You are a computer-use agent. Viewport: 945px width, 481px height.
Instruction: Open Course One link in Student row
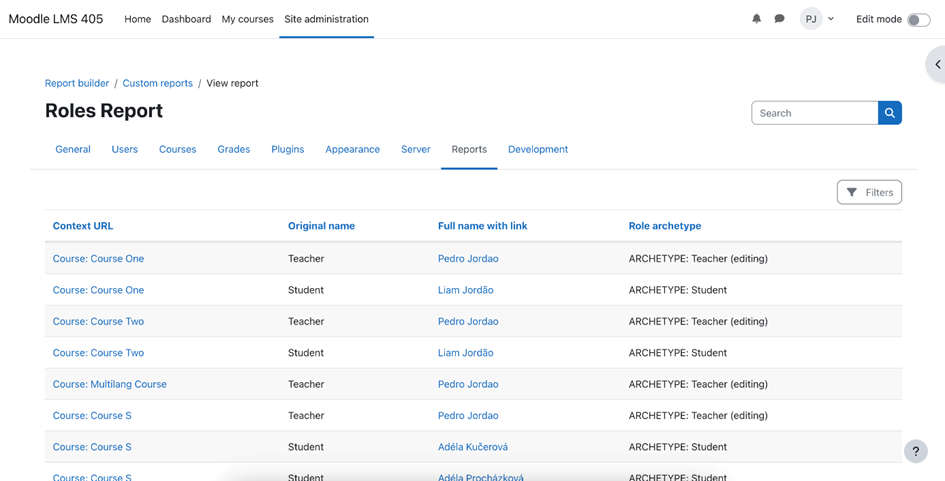tap(98, 290)
